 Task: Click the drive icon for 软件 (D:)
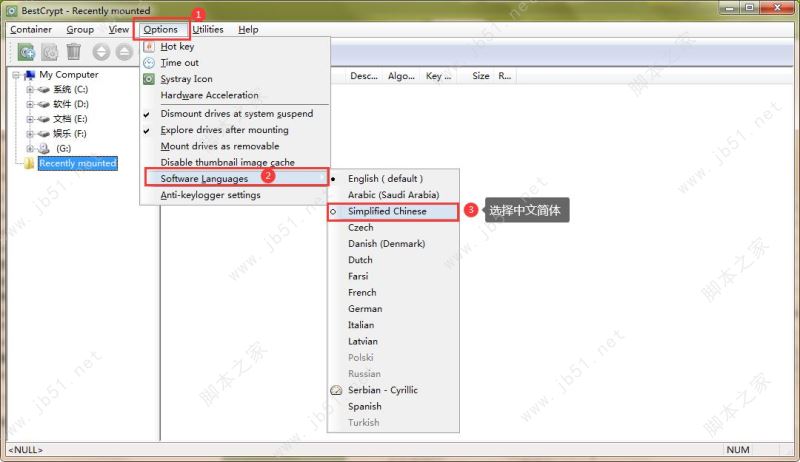click(44, 105)
